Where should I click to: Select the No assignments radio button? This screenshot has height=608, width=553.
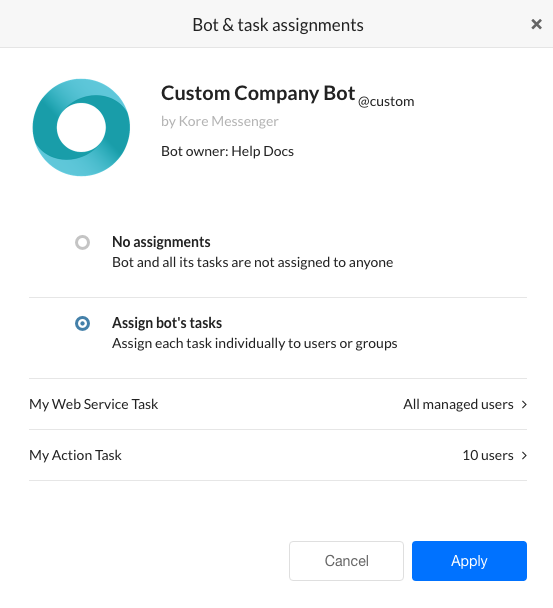[x=82, y=242]
